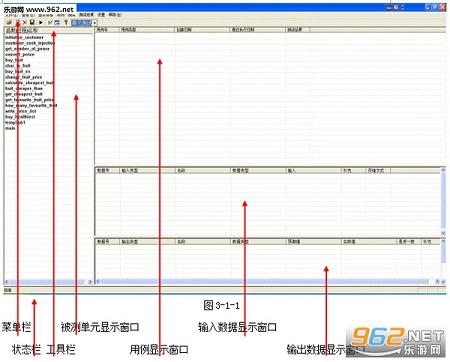Click output table horizontal scrollbar left arrow
Screen dimensions: 450x362
[98, 282]
